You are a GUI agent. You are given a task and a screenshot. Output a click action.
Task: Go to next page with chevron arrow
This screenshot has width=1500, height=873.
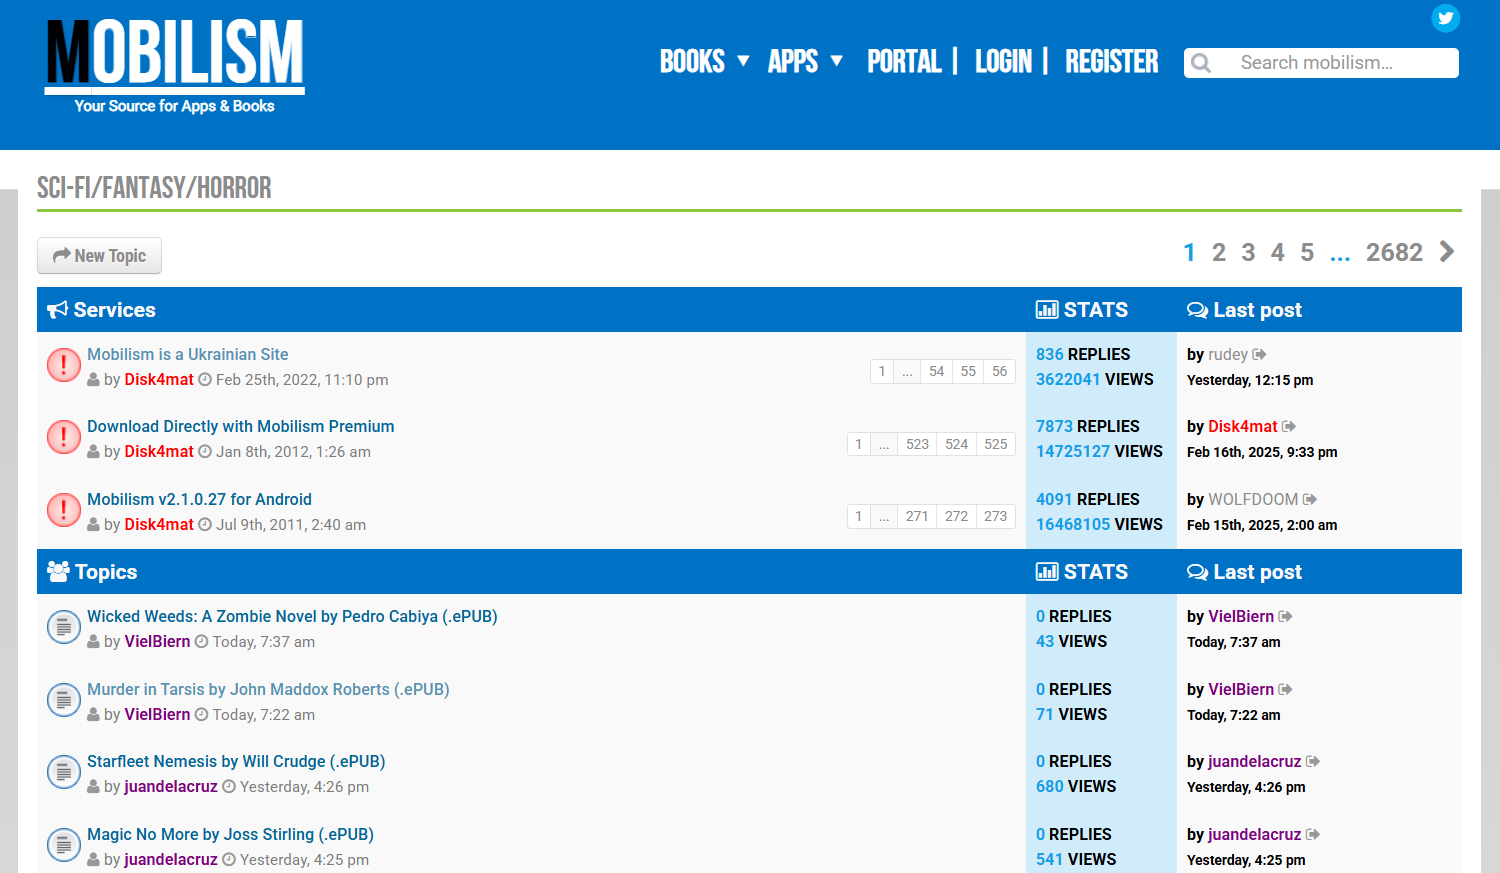coord(1447,252)
